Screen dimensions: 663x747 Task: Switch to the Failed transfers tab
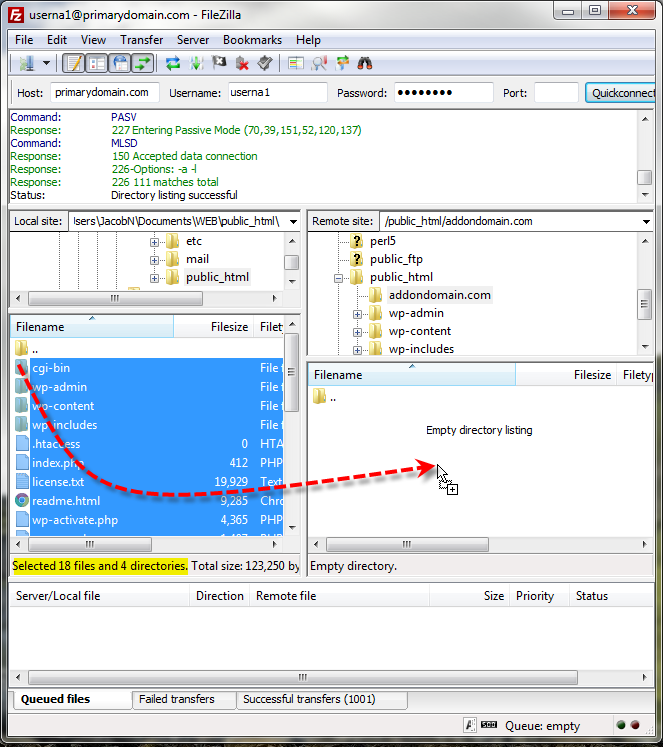point(177,699)
